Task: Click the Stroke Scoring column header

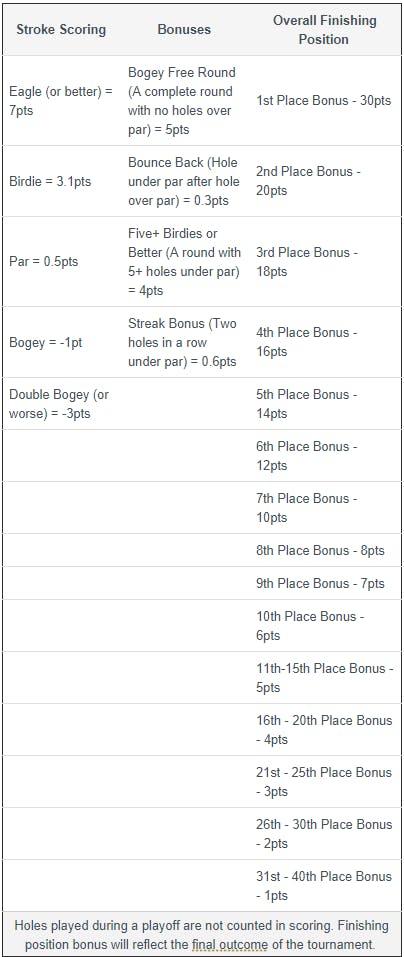Action: coord(61,29)
